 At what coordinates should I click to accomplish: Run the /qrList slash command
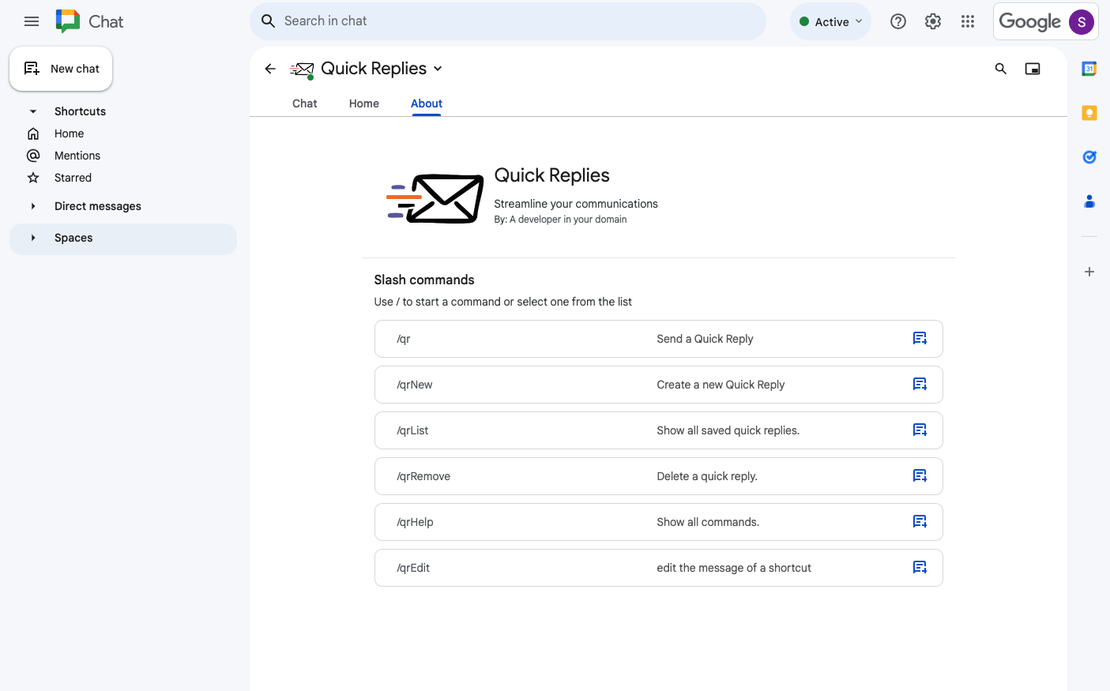tap(658, 430)
